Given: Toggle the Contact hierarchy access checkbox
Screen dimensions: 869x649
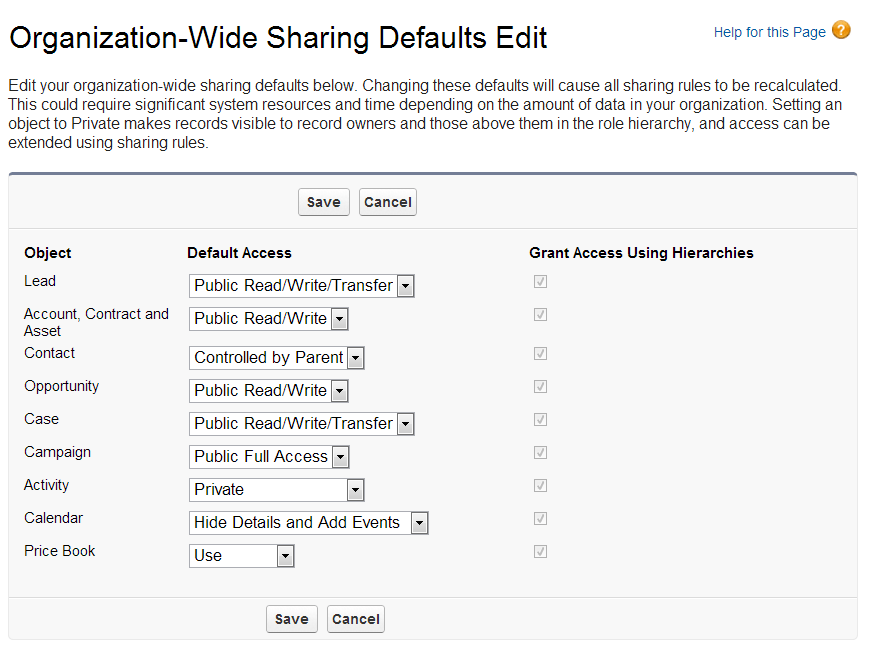Looking at the screenshot, I should (541, 354).
